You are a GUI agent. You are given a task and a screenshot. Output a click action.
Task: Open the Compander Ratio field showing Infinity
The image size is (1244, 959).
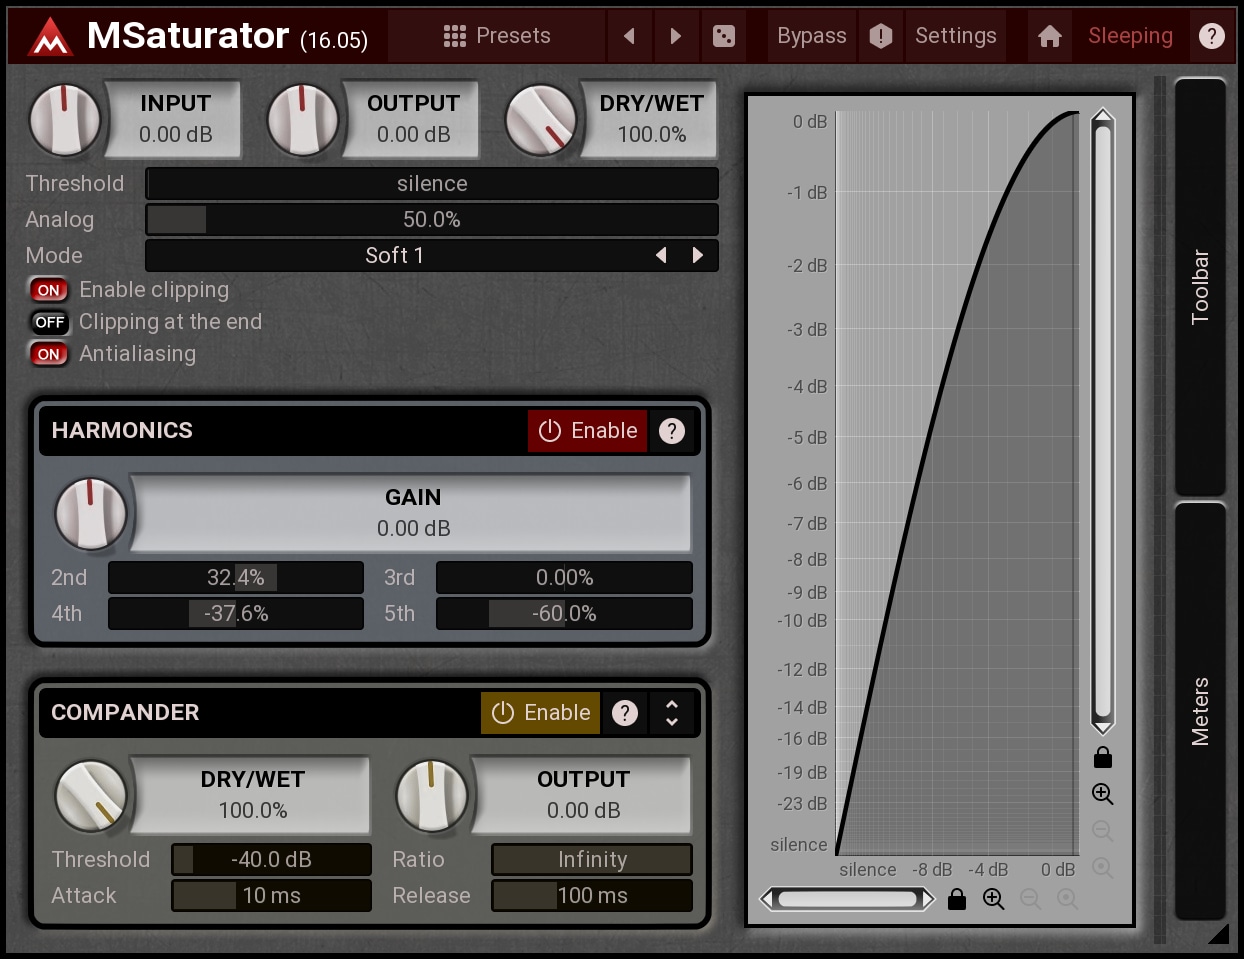tap(592, 860)
